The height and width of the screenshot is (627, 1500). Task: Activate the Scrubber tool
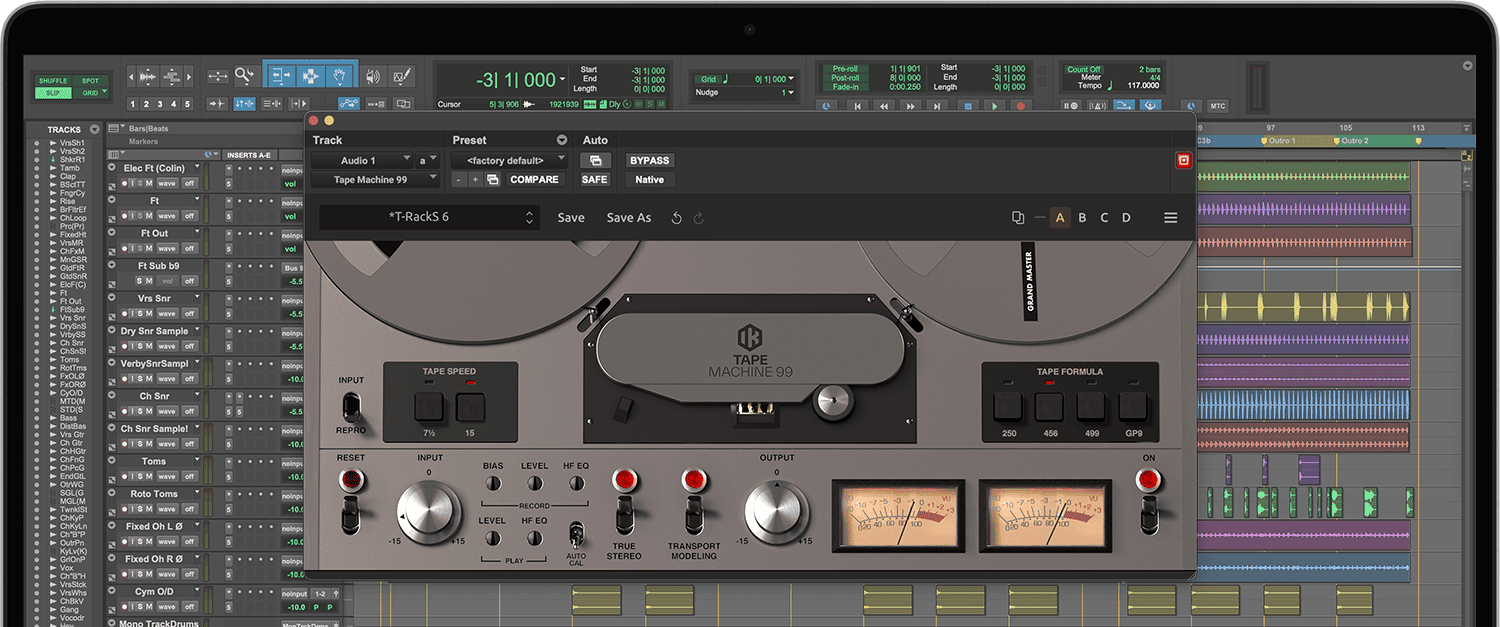click(x=374, y=76)
